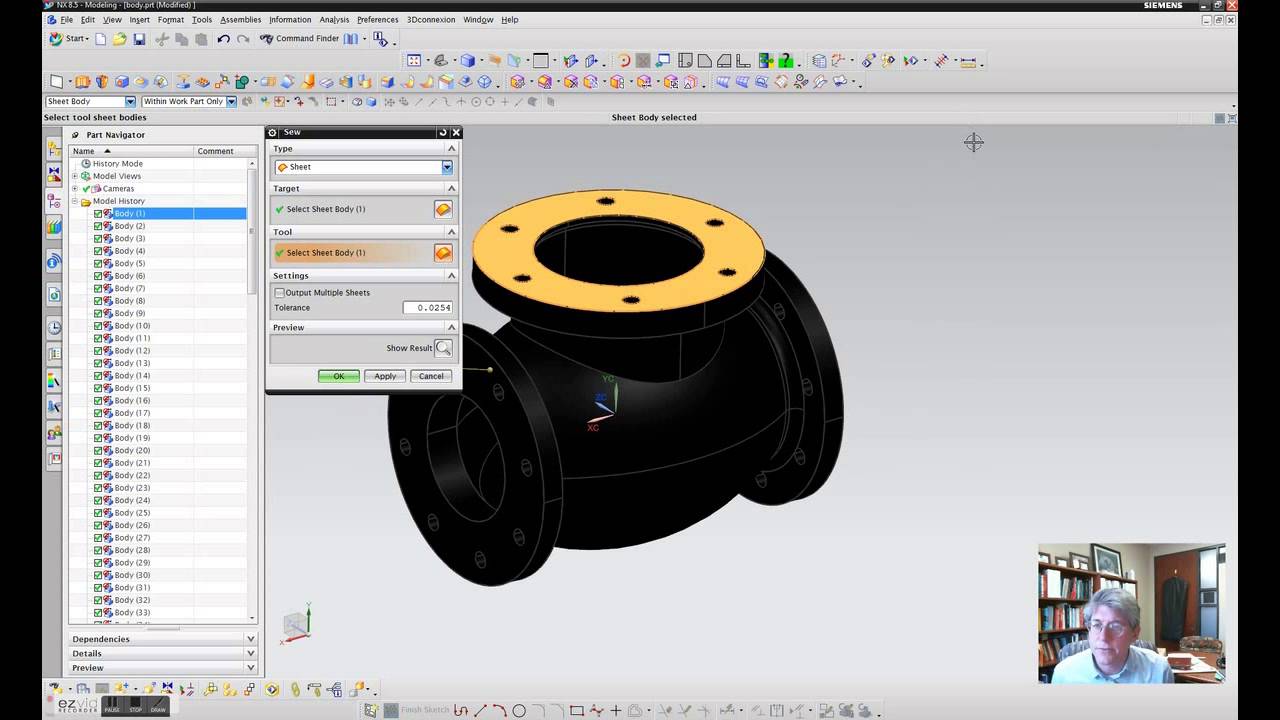Select Body (12) in Part Navigator
The width and height of the screenshot is (1280, 720).
131,351
